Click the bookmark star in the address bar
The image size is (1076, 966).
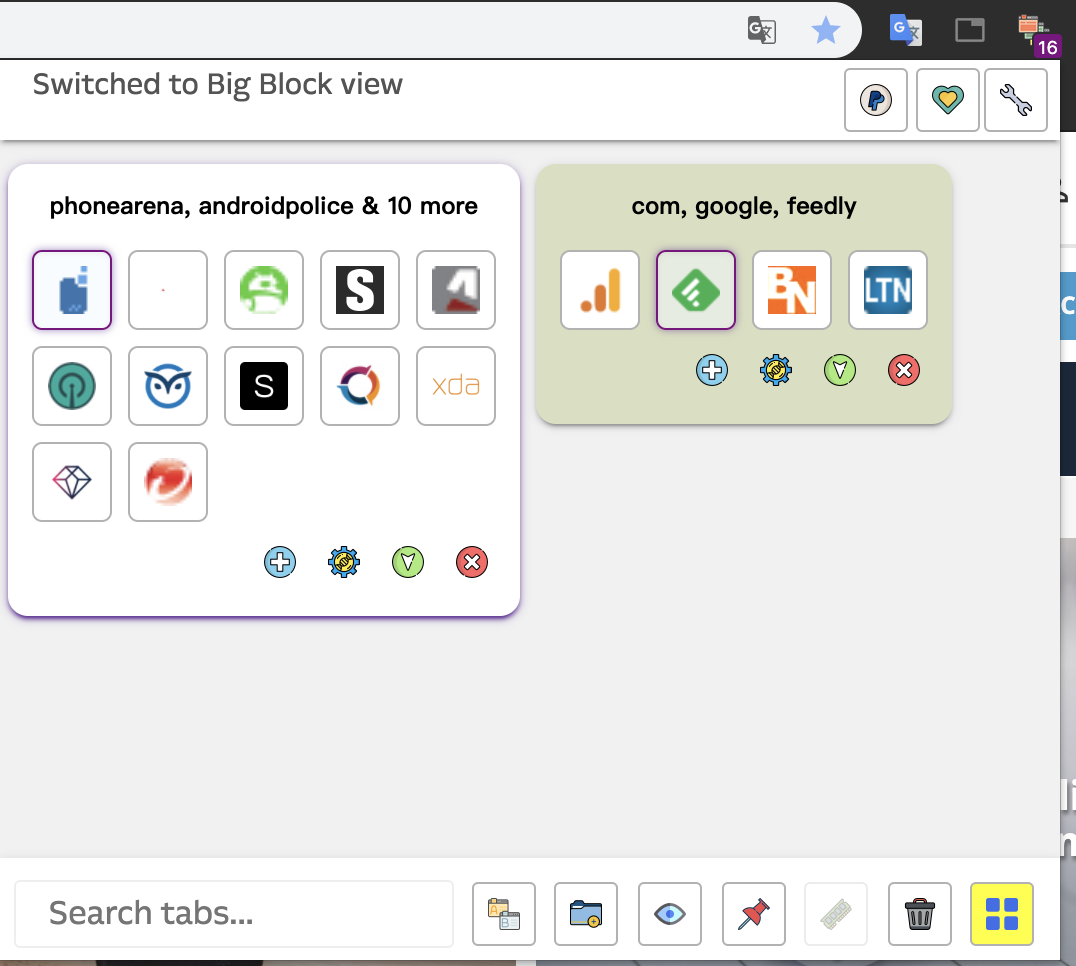(x=826, y=30)
